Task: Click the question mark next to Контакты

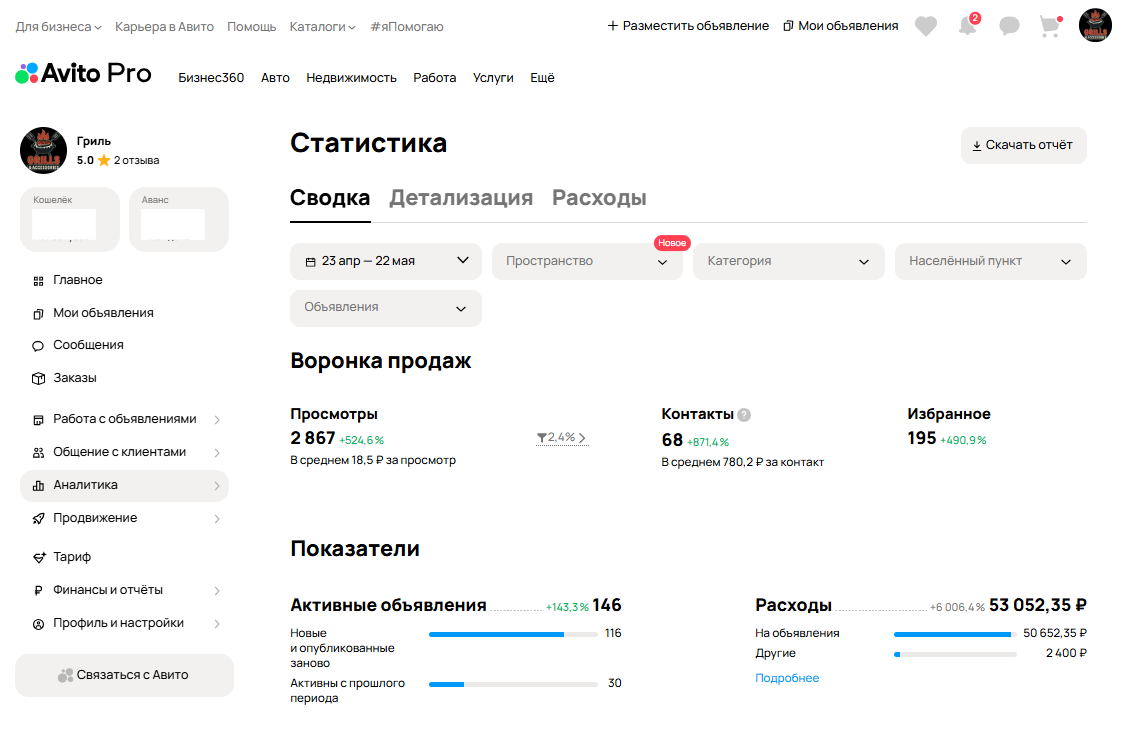Action: click(744, 414)
